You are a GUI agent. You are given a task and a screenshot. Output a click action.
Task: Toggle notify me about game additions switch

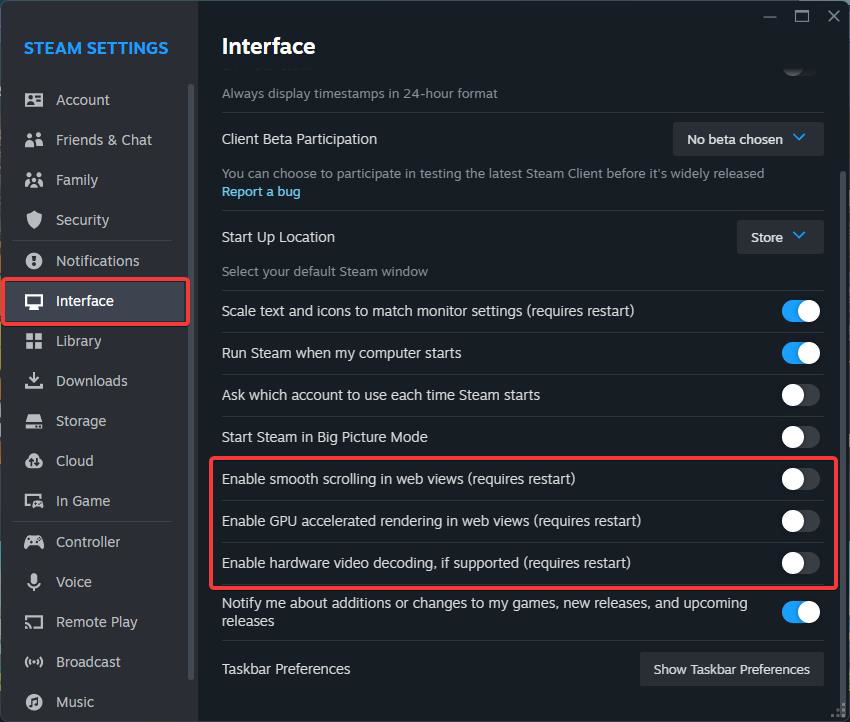coord(800,612)
